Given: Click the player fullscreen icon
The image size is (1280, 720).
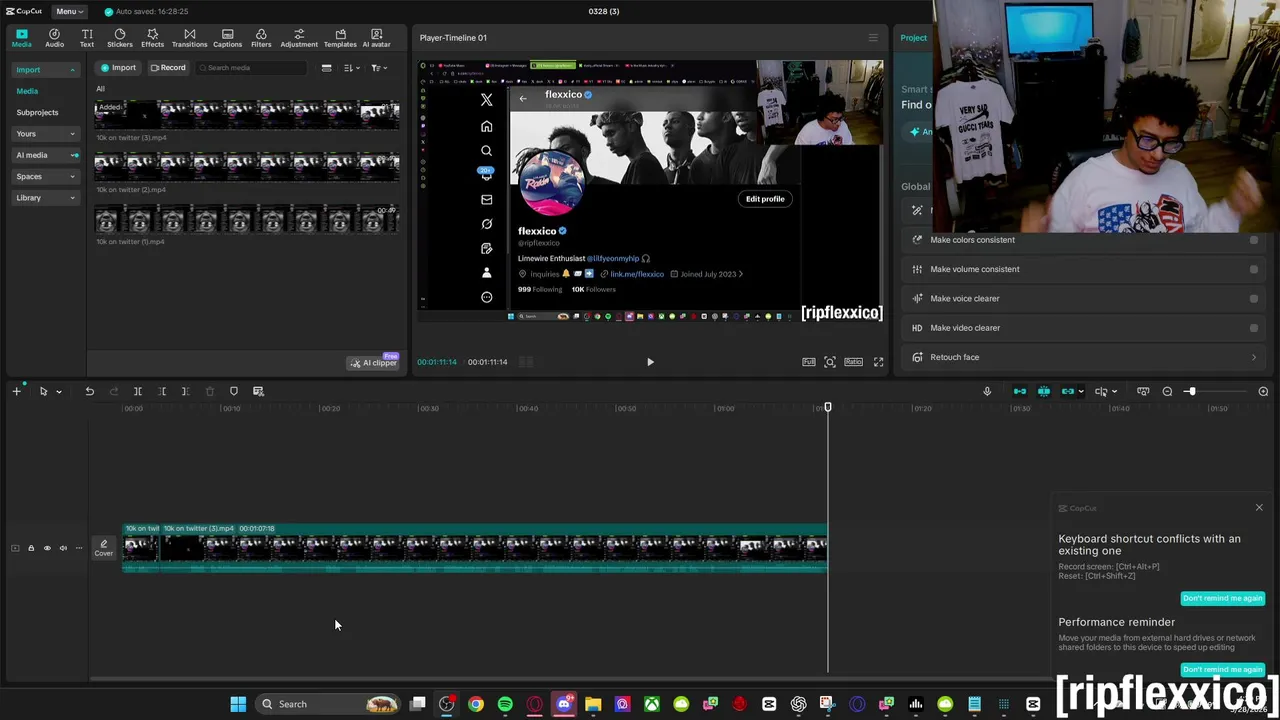Looking at the screenshot, I should (x=878, y=362).
